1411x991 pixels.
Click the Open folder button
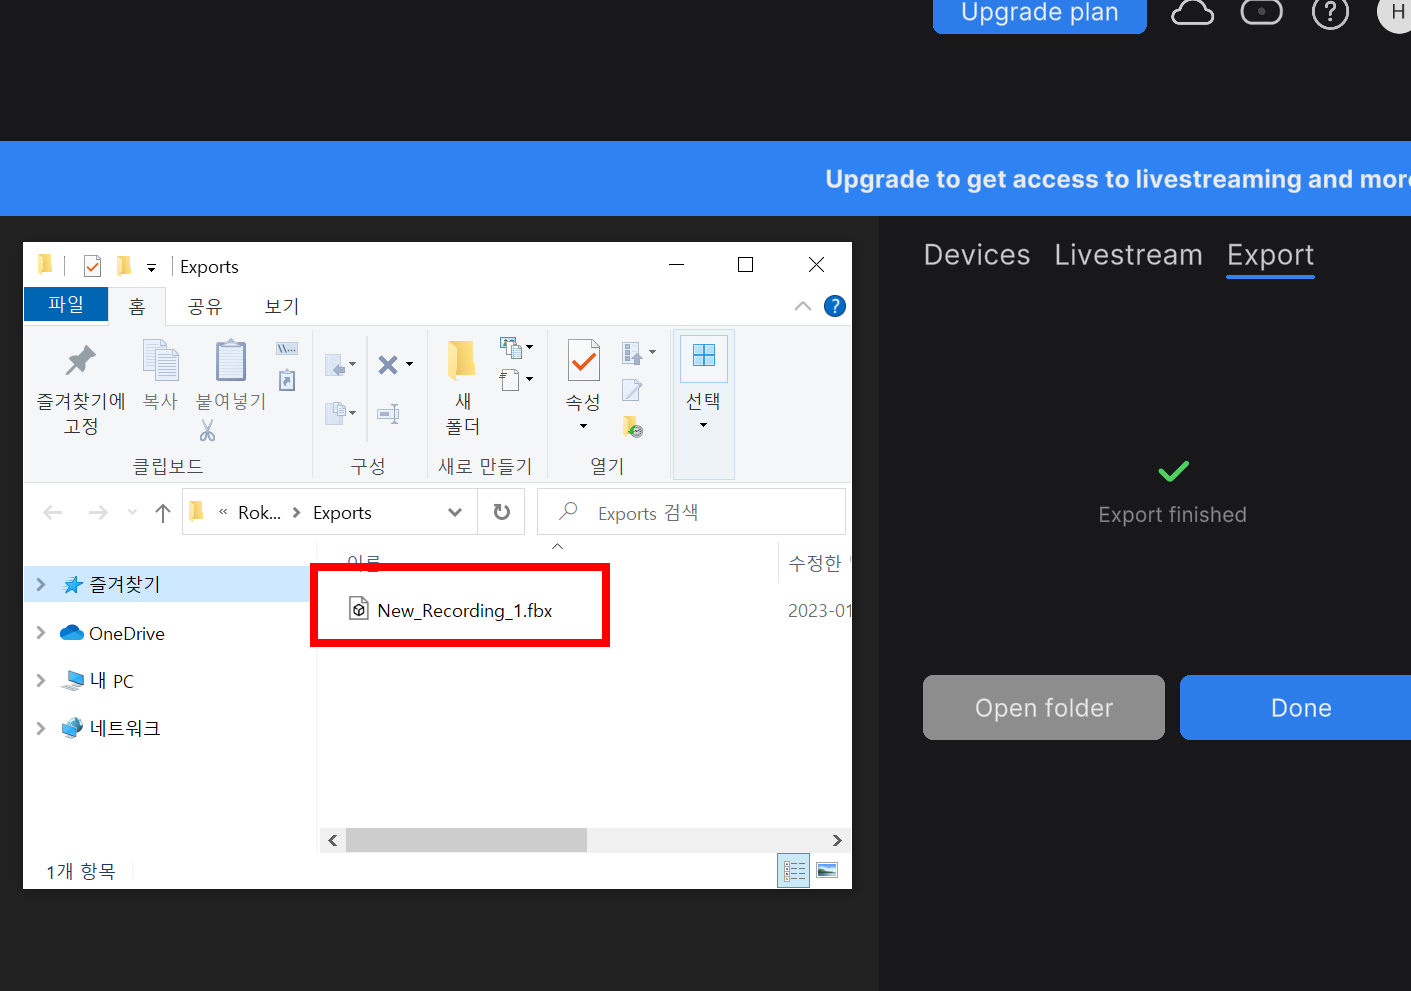click(1044, 707)
